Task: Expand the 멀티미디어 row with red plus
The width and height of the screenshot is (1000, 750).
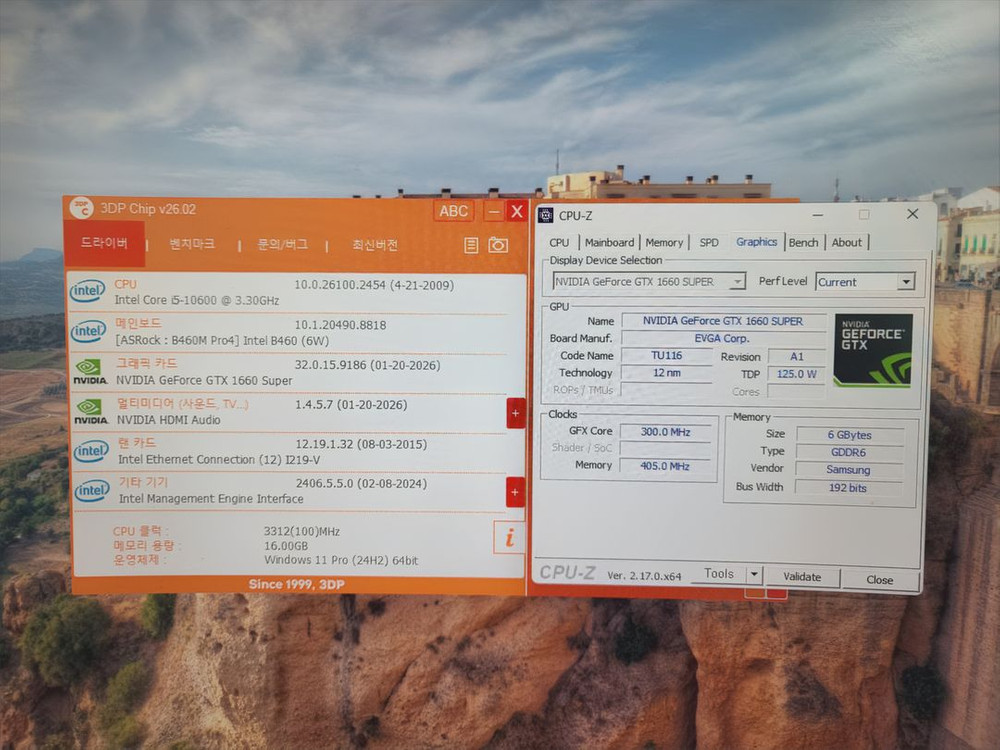Action: point(515,413)
